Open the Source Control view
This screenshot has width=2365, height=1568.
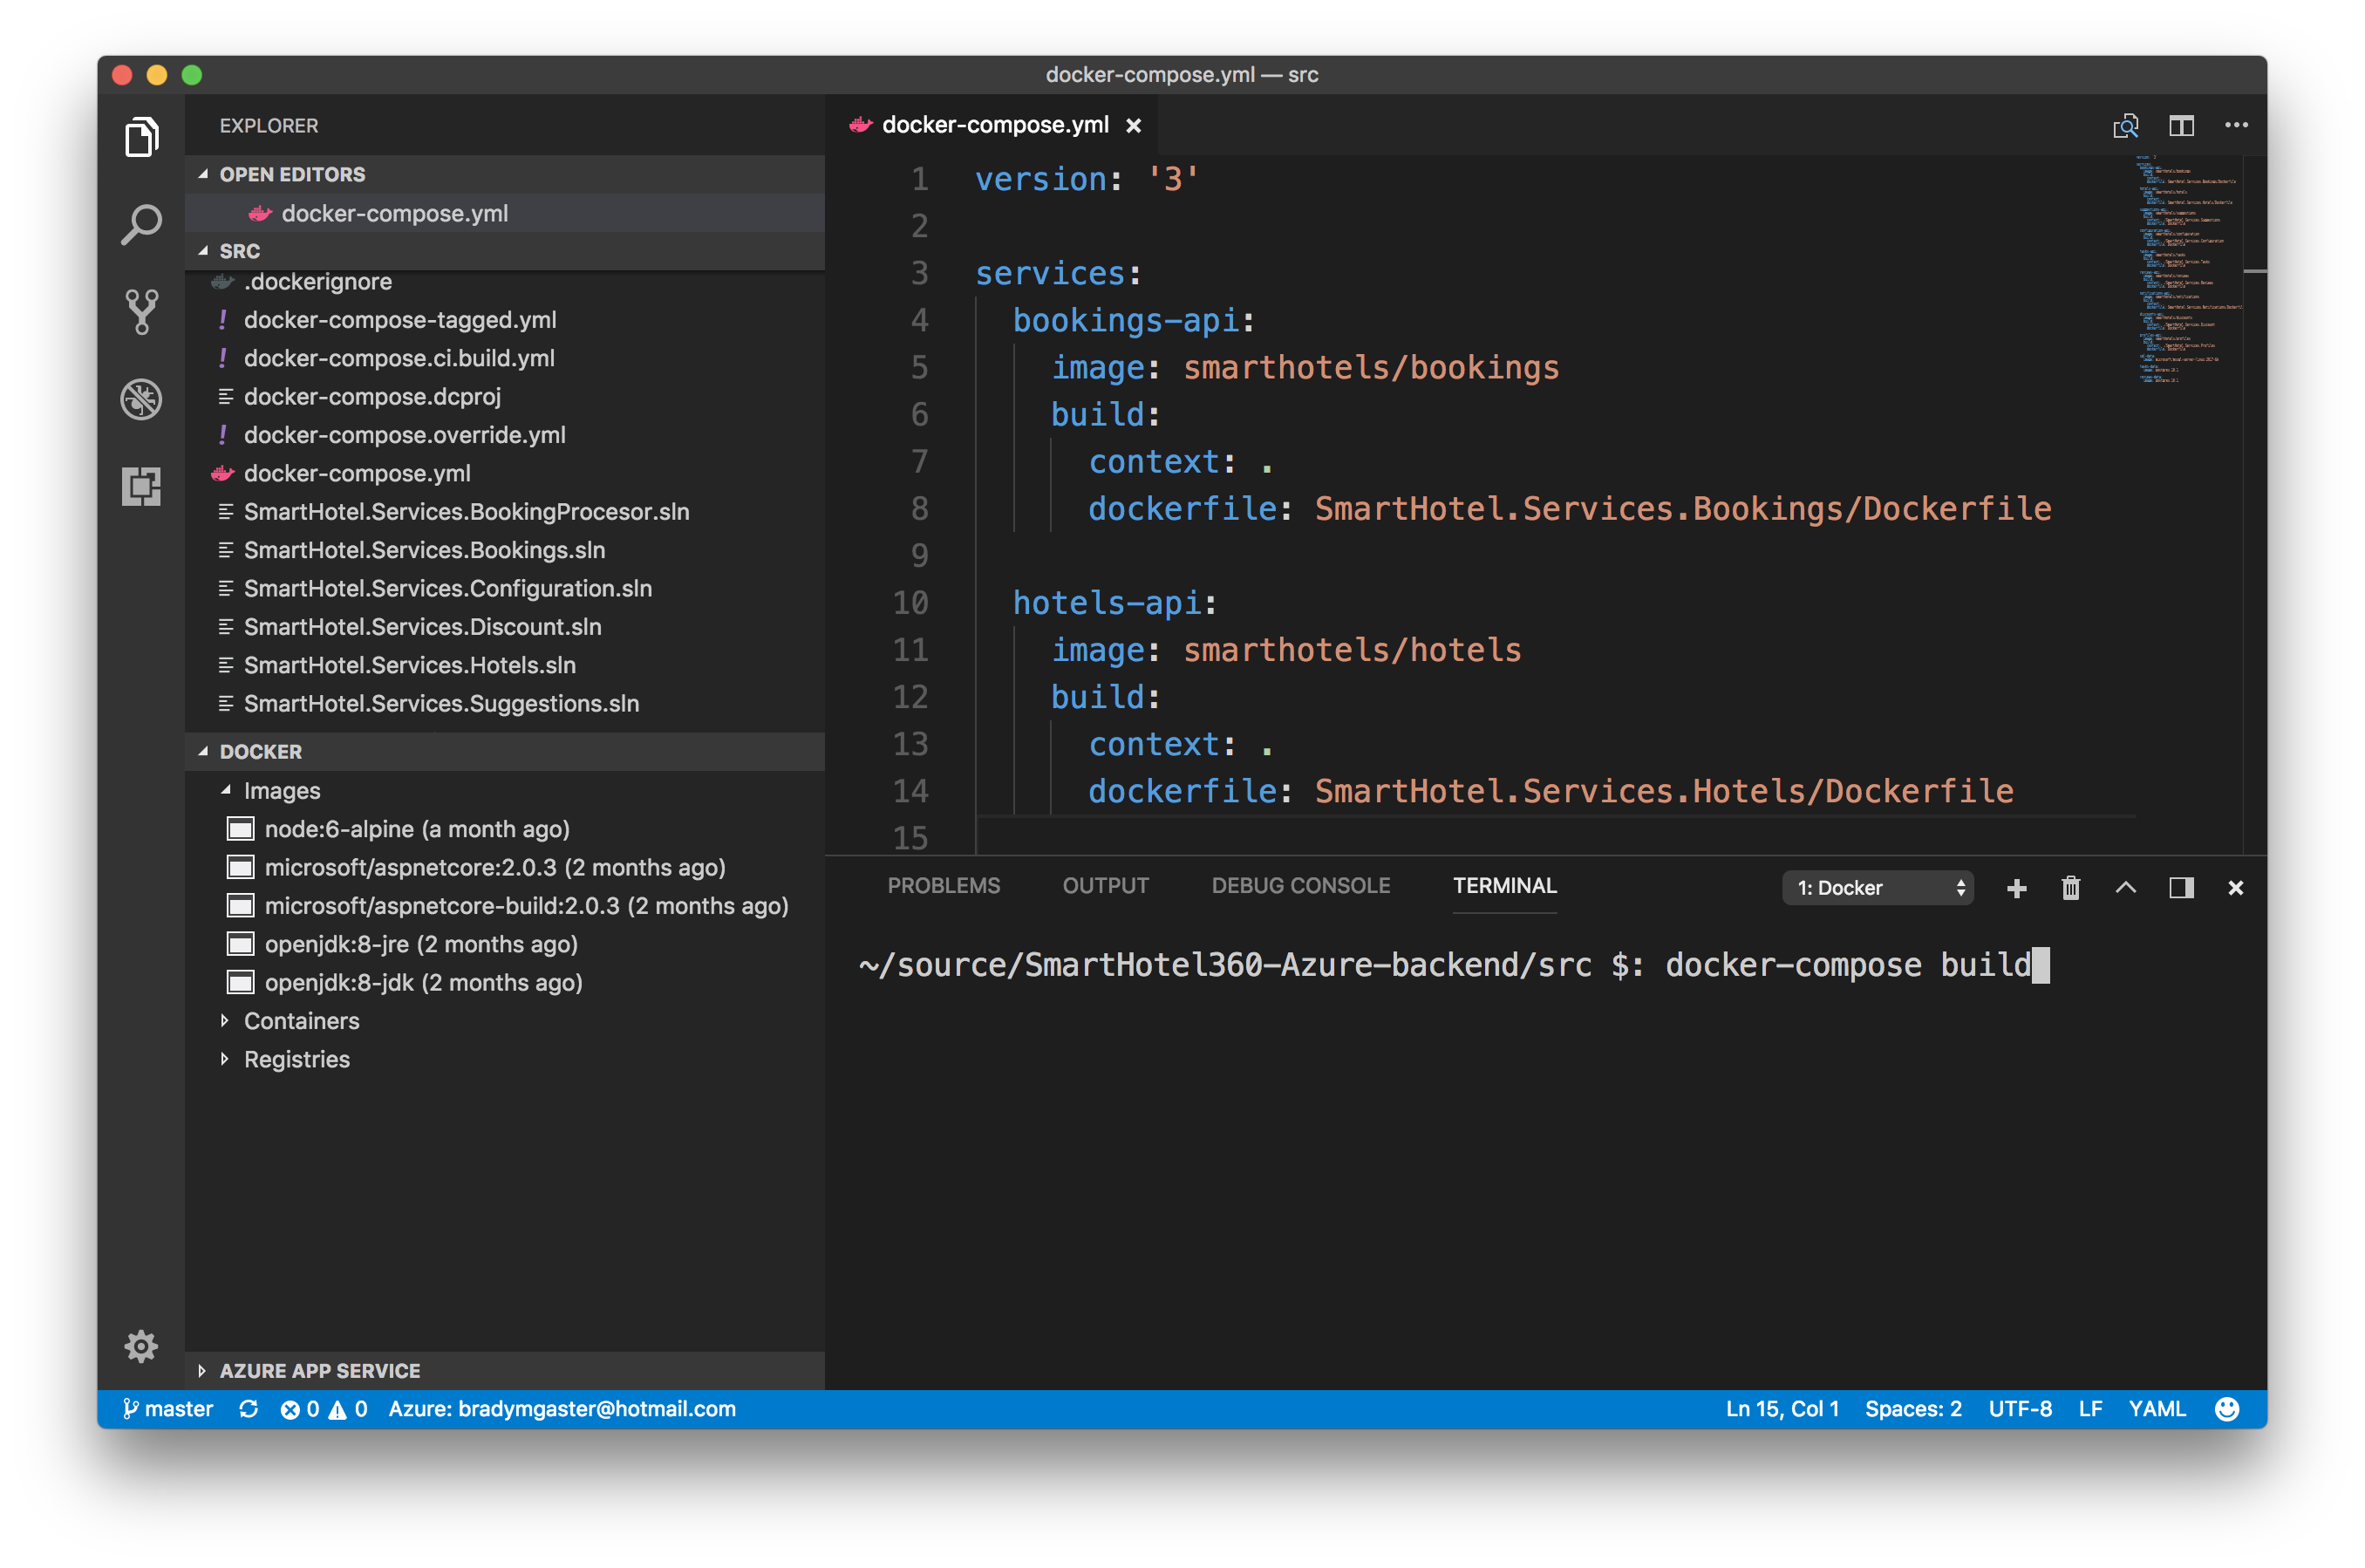141,312
